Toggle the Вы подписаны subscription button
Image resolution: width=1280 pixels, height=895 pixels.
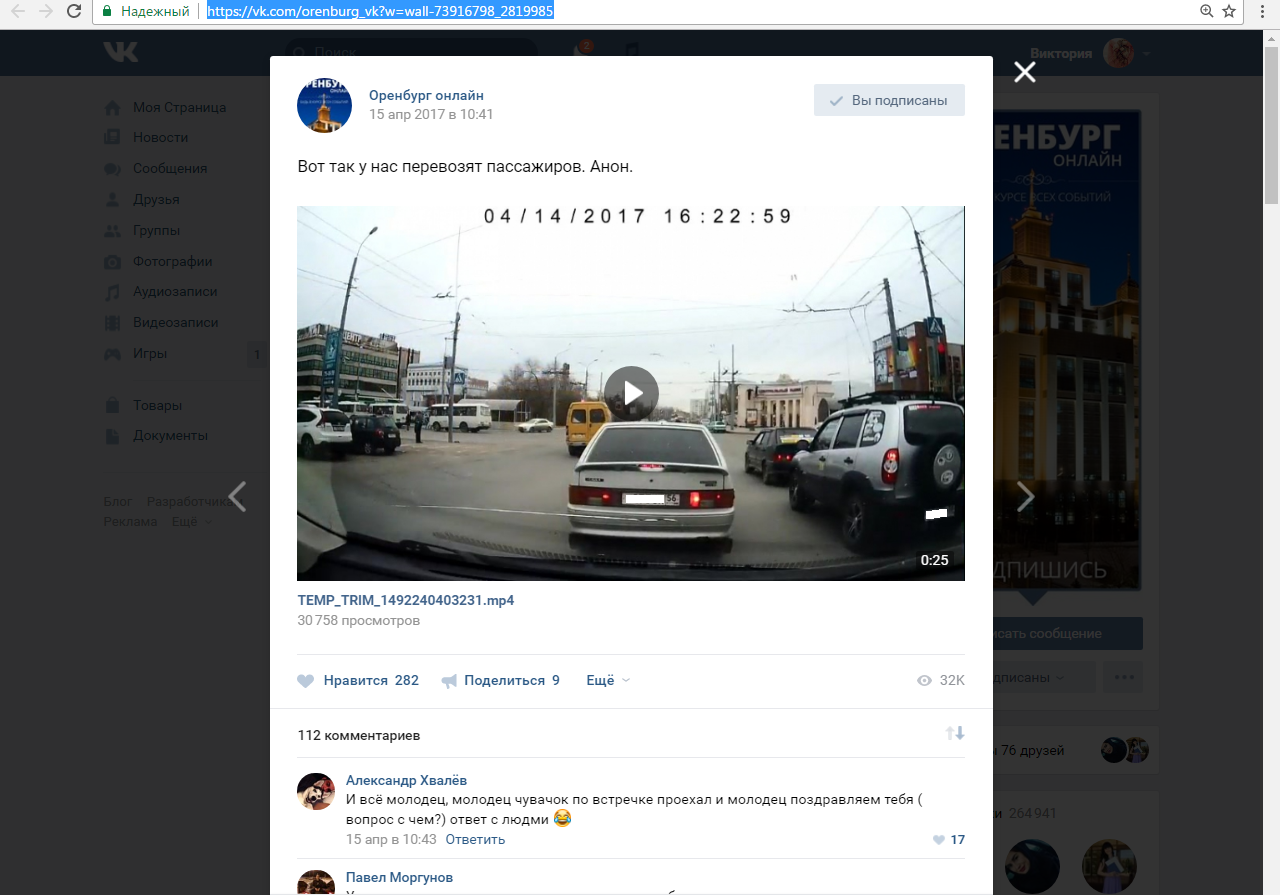pos(889,100)
